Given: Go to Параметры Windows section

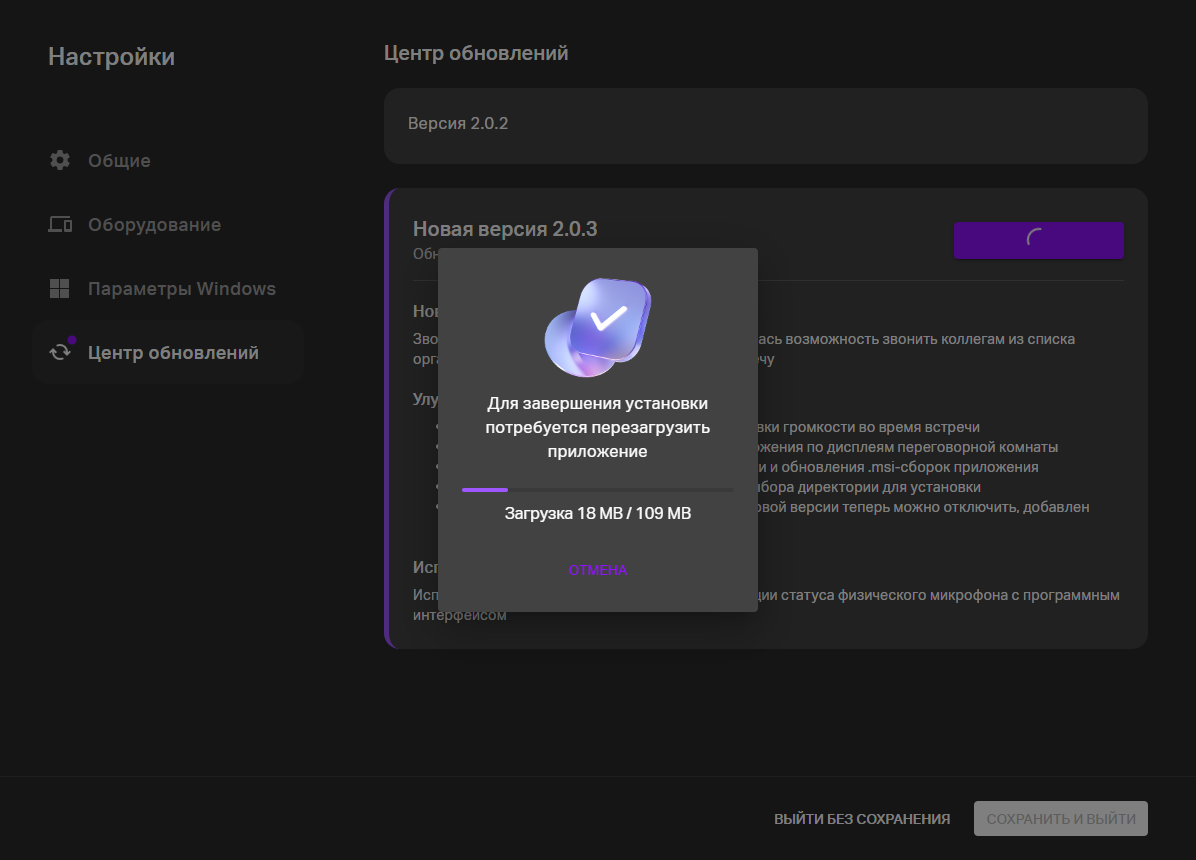Looking at the screenshot, I should click(x=181, y=289).
